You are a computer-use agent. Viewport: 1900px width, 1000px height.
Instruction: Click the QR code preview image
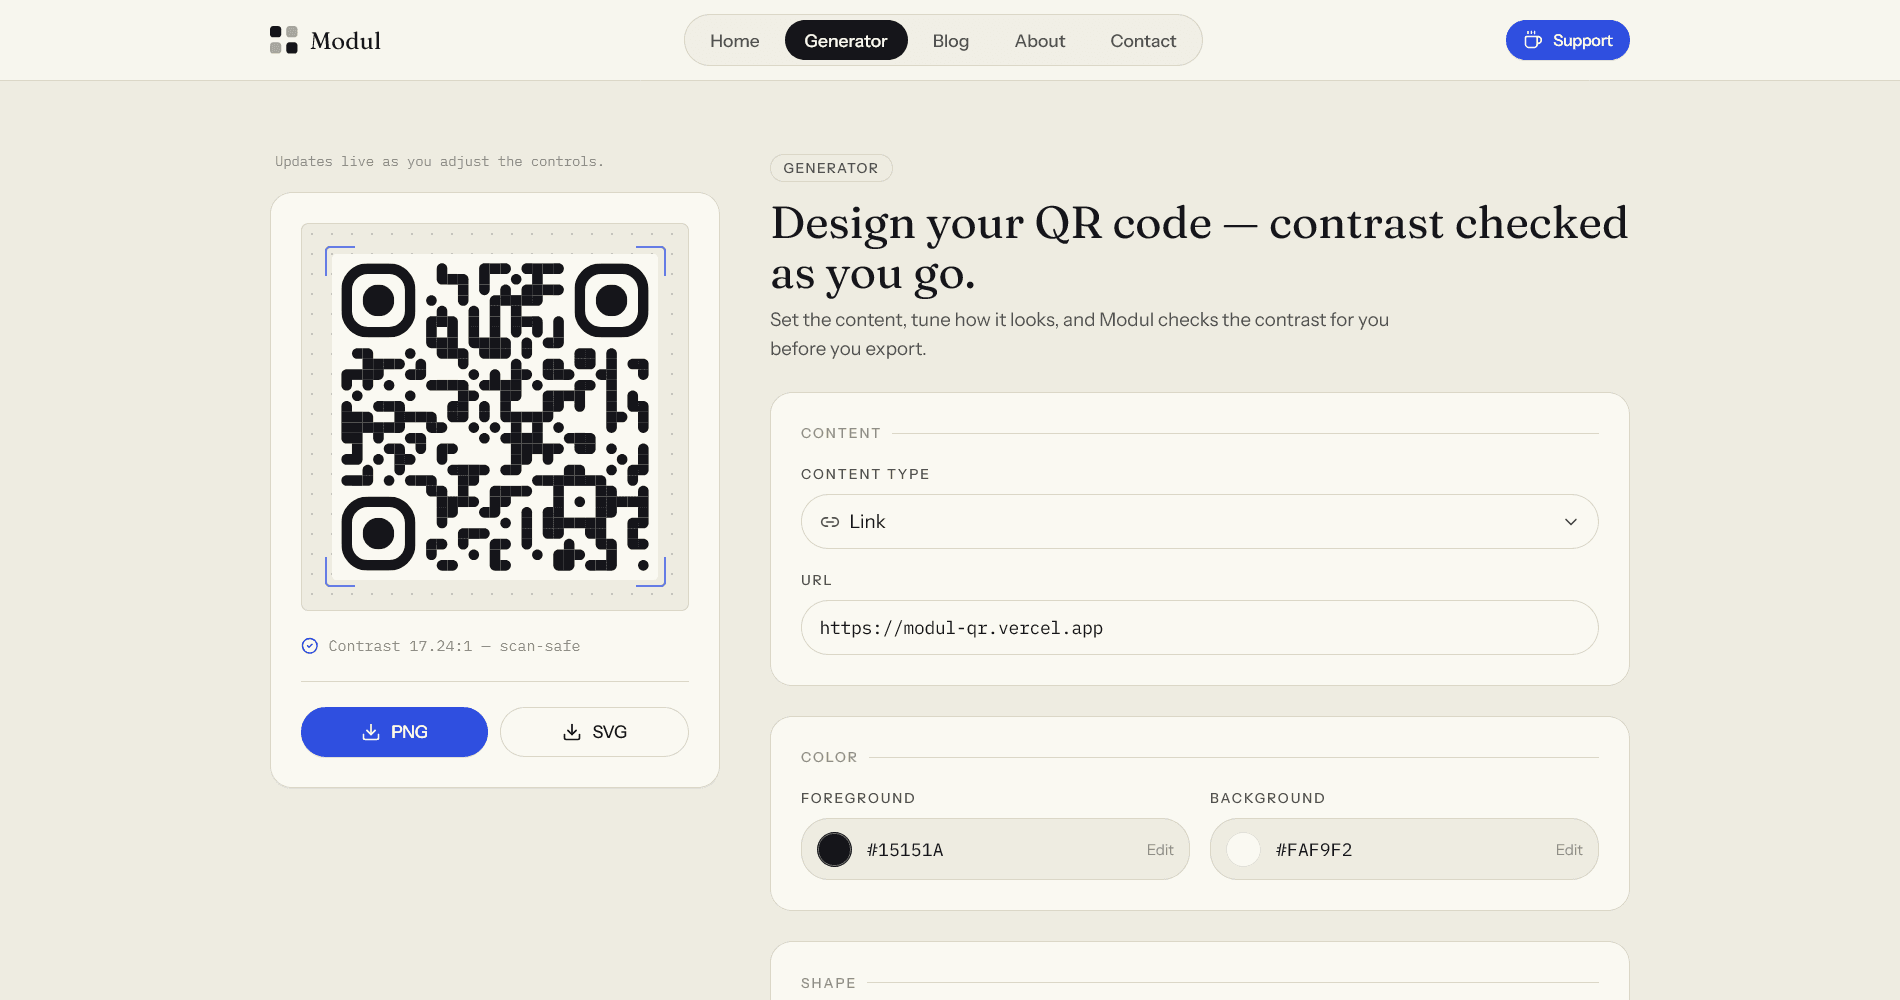coord(495,417)
